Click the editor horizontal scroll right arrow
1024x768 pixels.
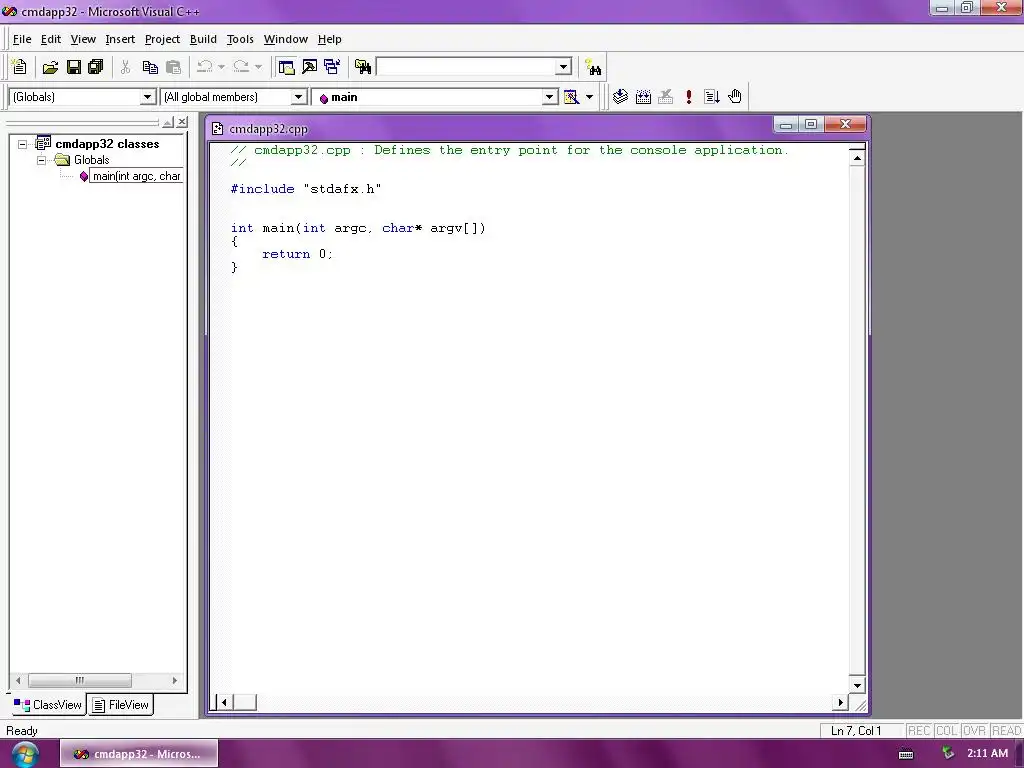click(840, 703)
